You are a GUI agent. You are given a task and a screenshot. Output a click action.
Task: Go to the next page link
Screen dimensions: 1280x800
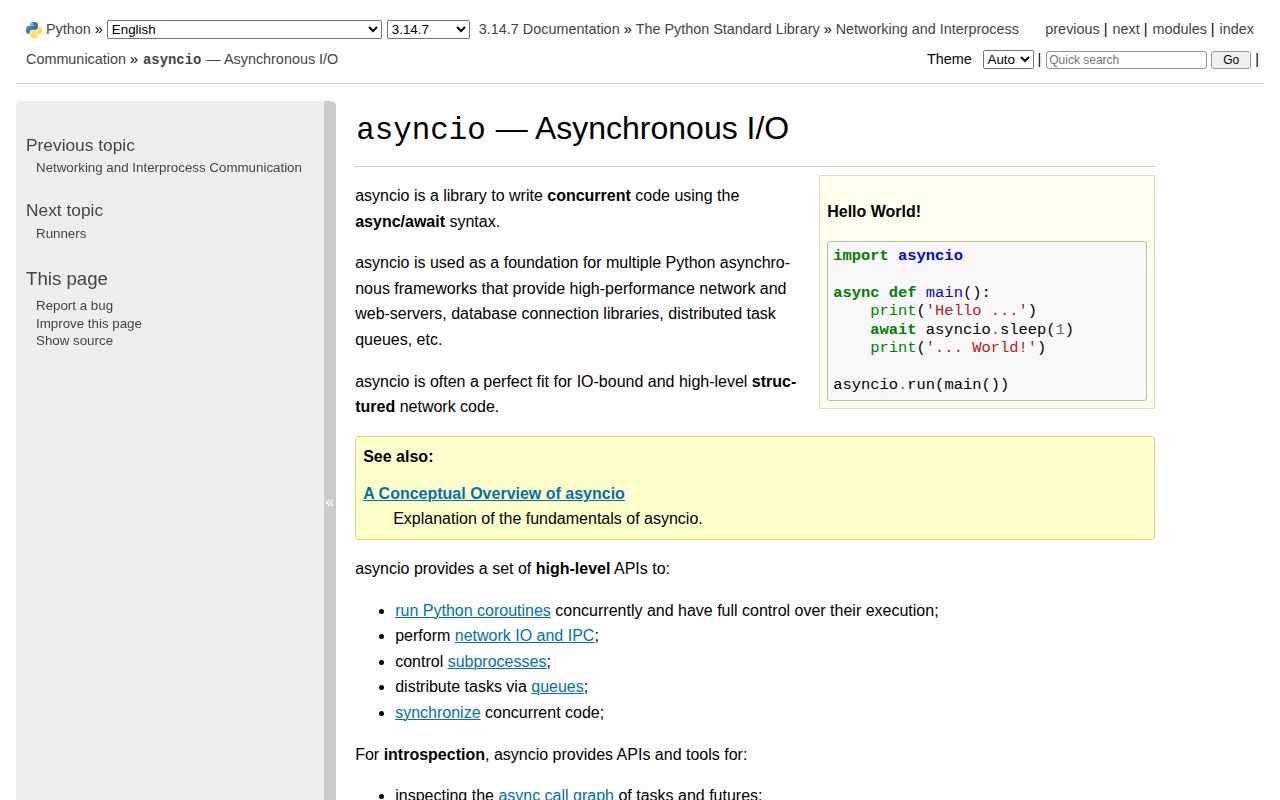1126,29
